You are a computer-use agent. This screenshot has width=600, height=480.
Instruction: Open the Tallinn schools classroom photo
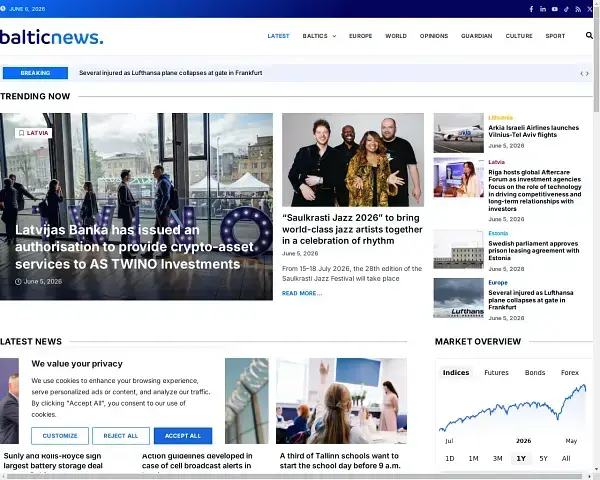(x=341, y=401)
